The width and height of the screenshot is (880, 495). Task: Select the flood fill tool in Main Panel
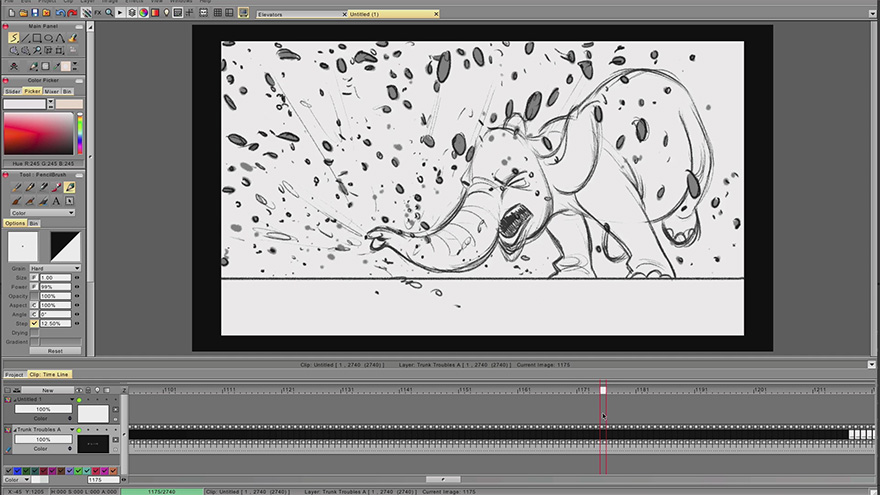click(72, 38)
